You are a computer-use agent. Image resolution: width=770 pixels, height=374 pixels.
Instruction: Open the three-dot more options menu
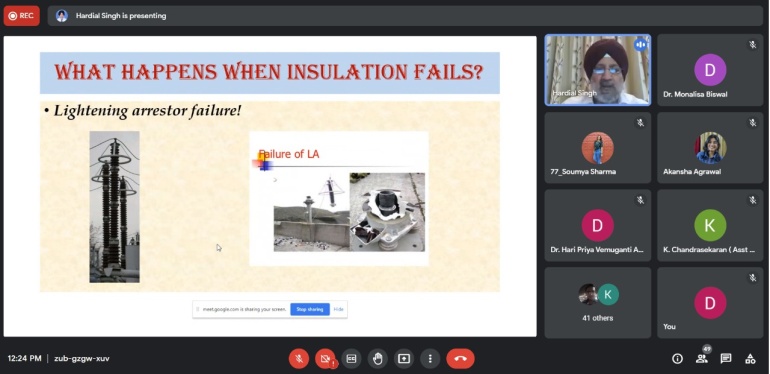(430, 359)
